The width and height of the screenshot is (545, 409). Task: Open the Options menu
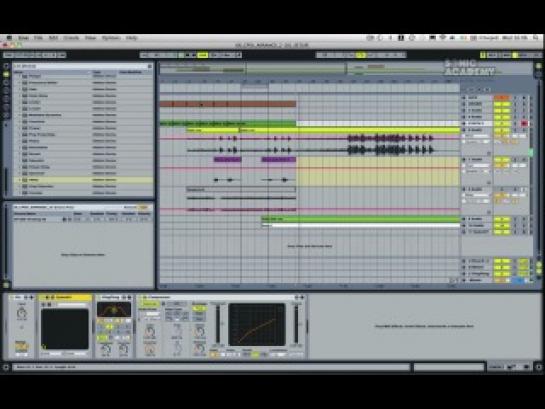[x=111, y=38]
